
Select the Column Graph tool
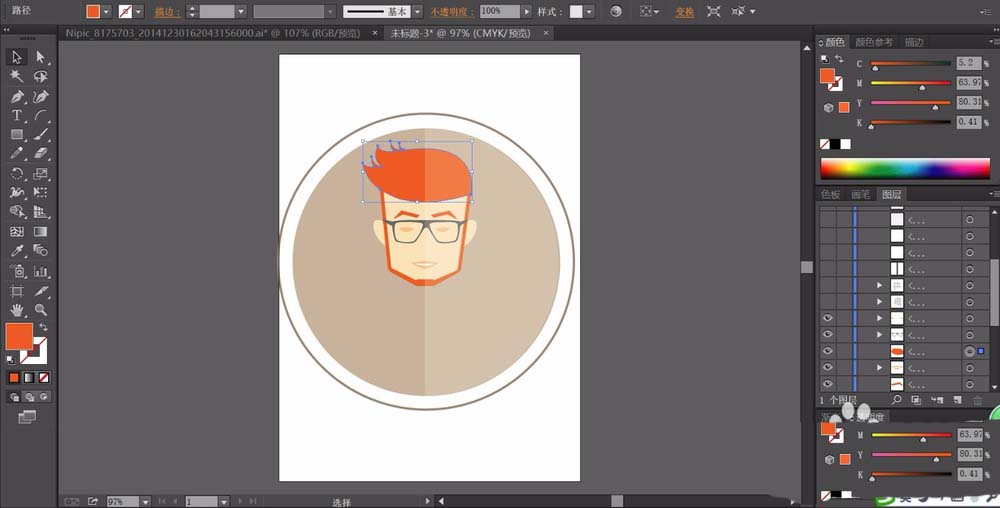click(40, 271)
